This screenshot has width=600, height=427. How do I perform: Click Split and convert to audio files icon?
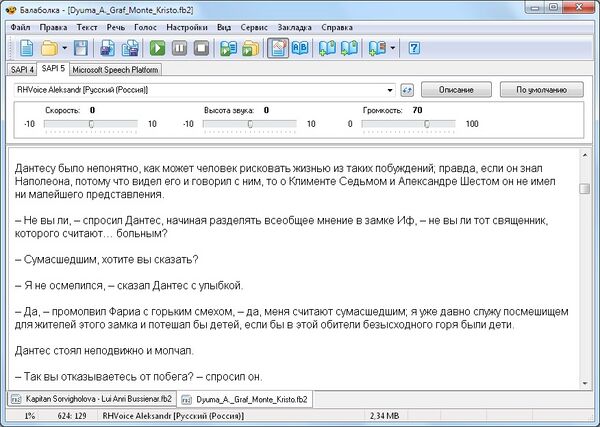click(130, 48)
